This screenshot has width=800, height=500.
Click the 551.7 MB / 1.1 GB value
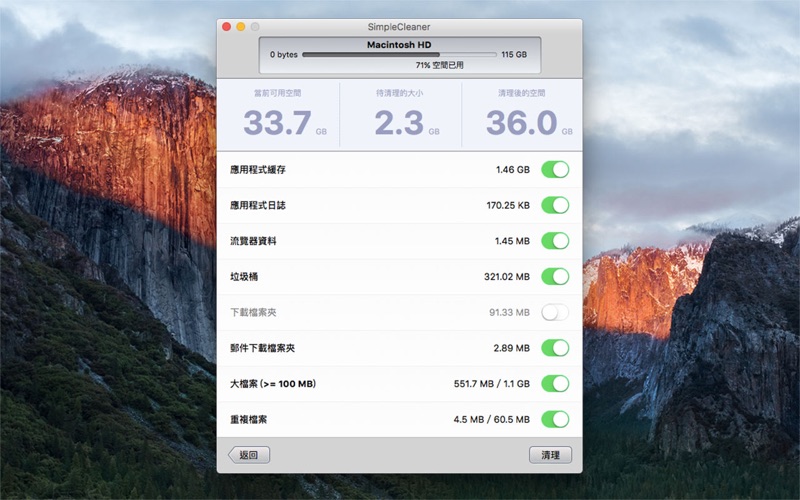pyautogui.click(x=492, y=384)
